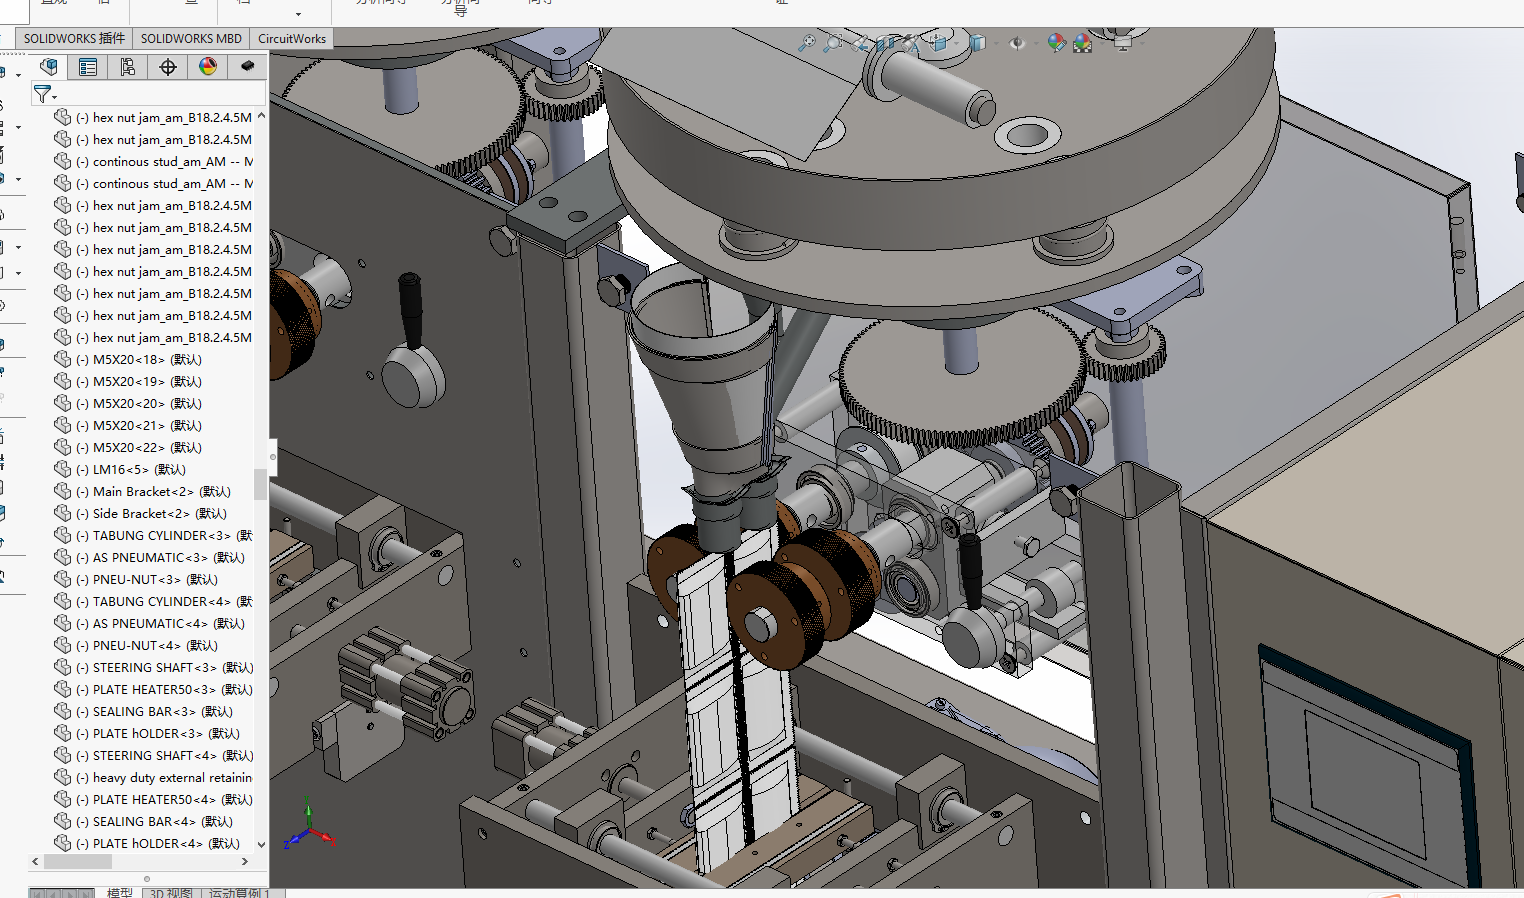The image size is (1524, 898).
Task: Open the DisplayManager color ball tab
Action: tap(208, 67)
